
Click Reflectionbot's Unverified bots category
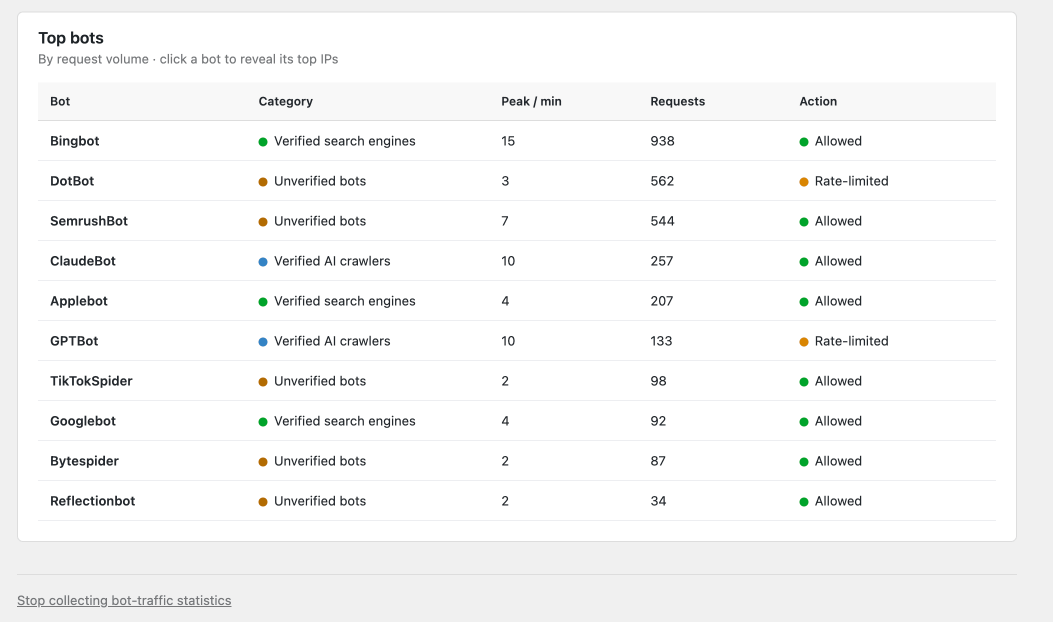[x=312, y=501]
